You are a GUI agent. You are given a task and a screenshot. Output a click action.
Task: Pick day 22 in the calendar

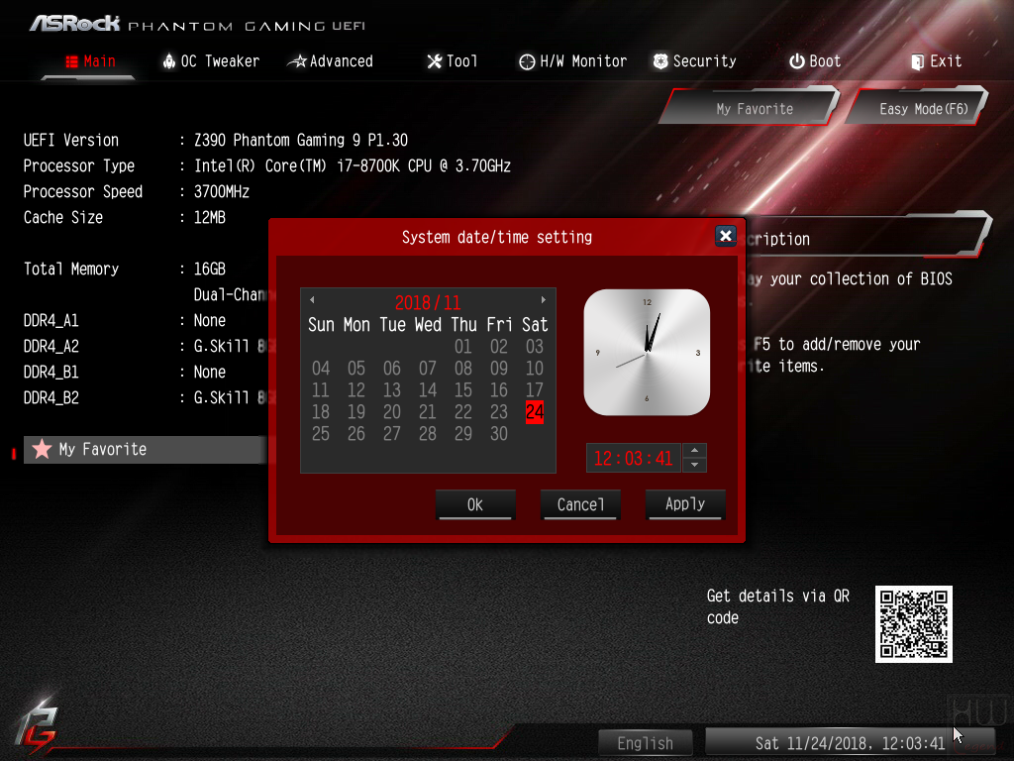[463, 412]
